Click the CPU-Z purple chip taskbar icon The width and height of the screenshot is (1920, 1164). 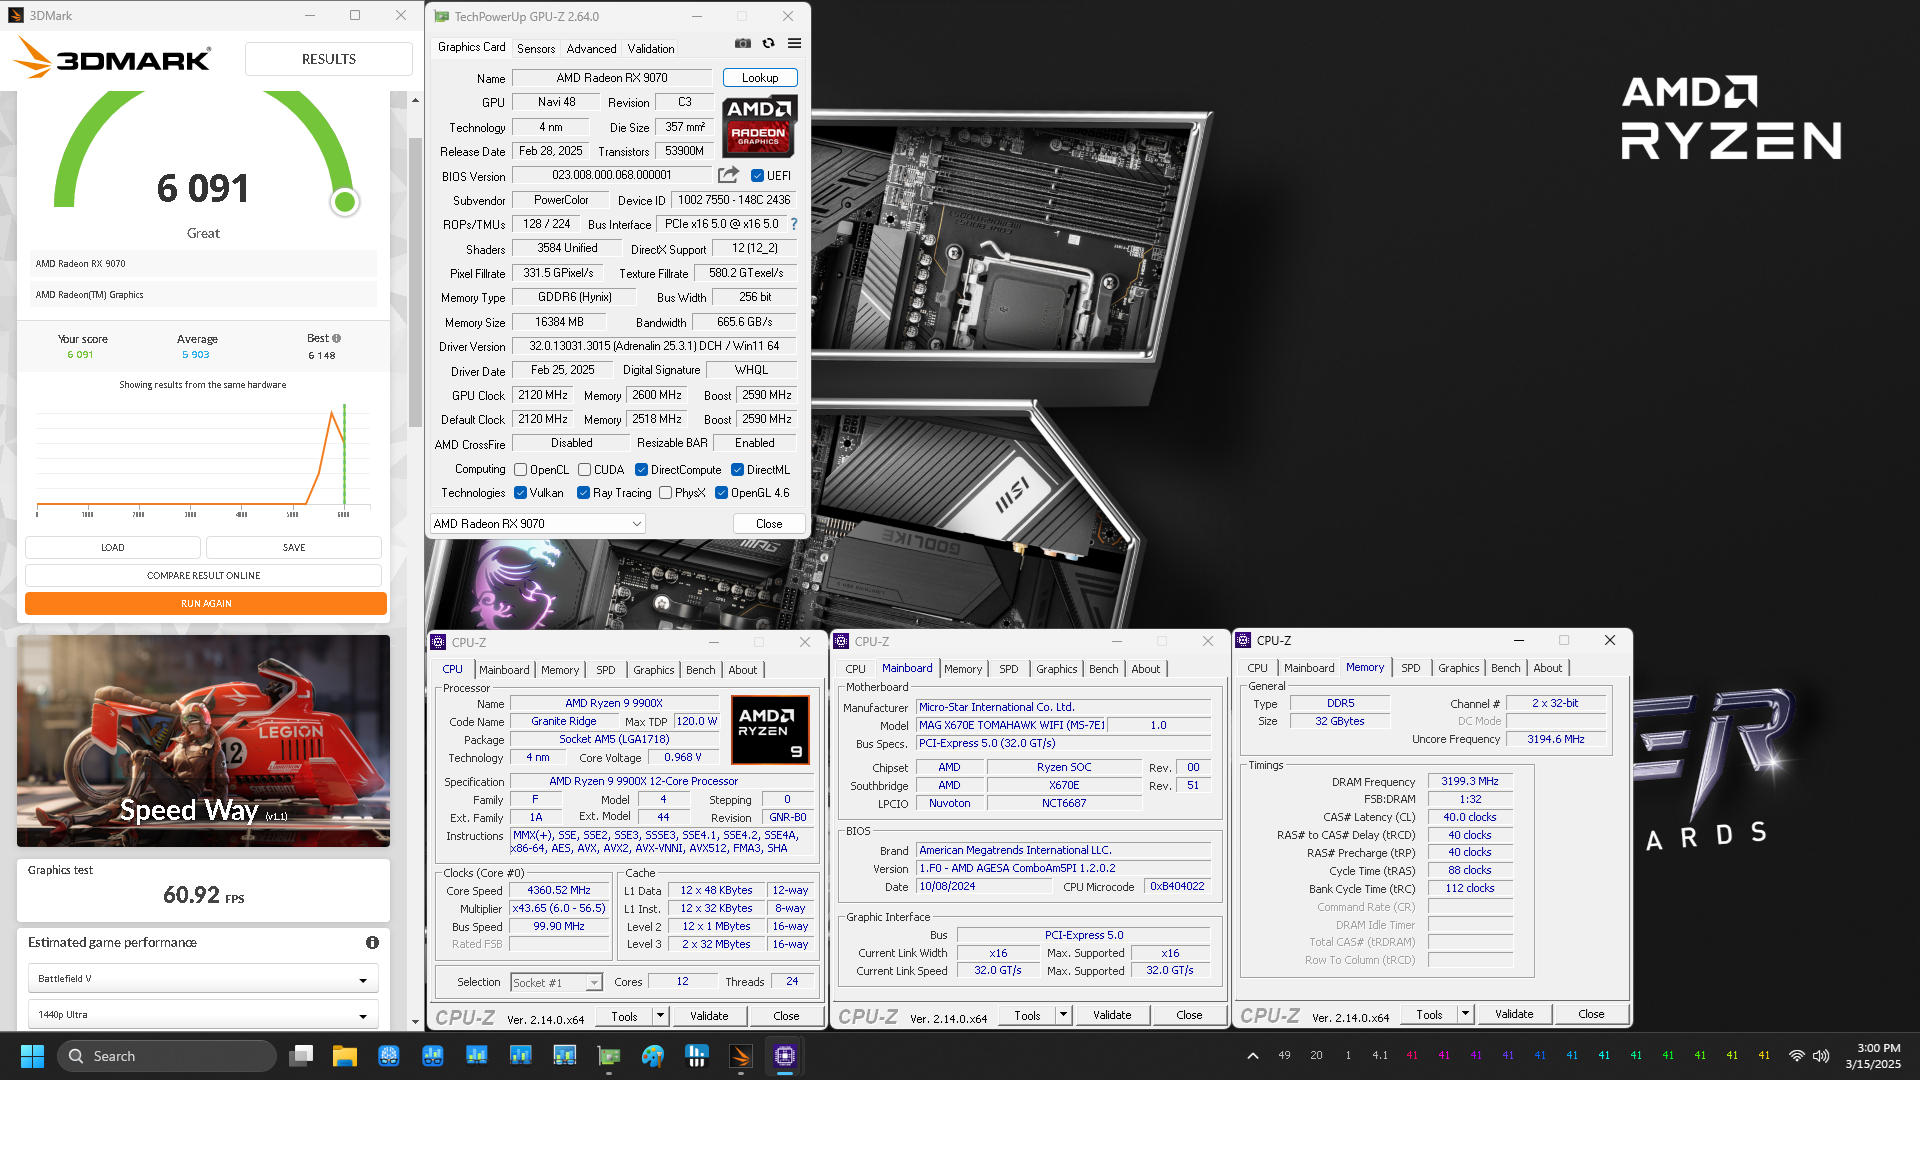click(785, 1056)
